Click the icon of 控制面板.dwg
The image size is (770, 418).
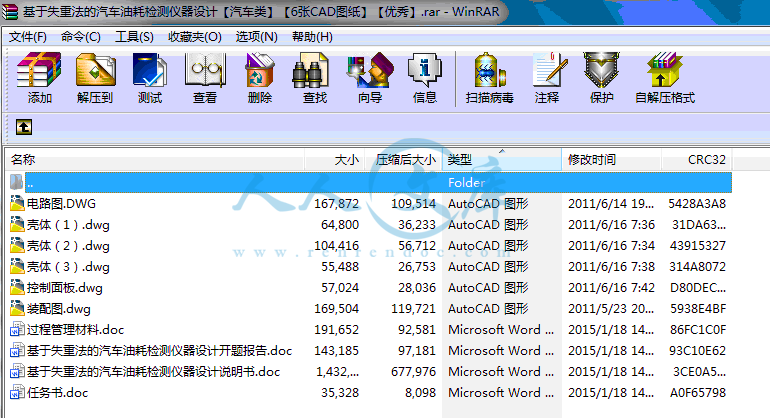(x=17, y=287)
